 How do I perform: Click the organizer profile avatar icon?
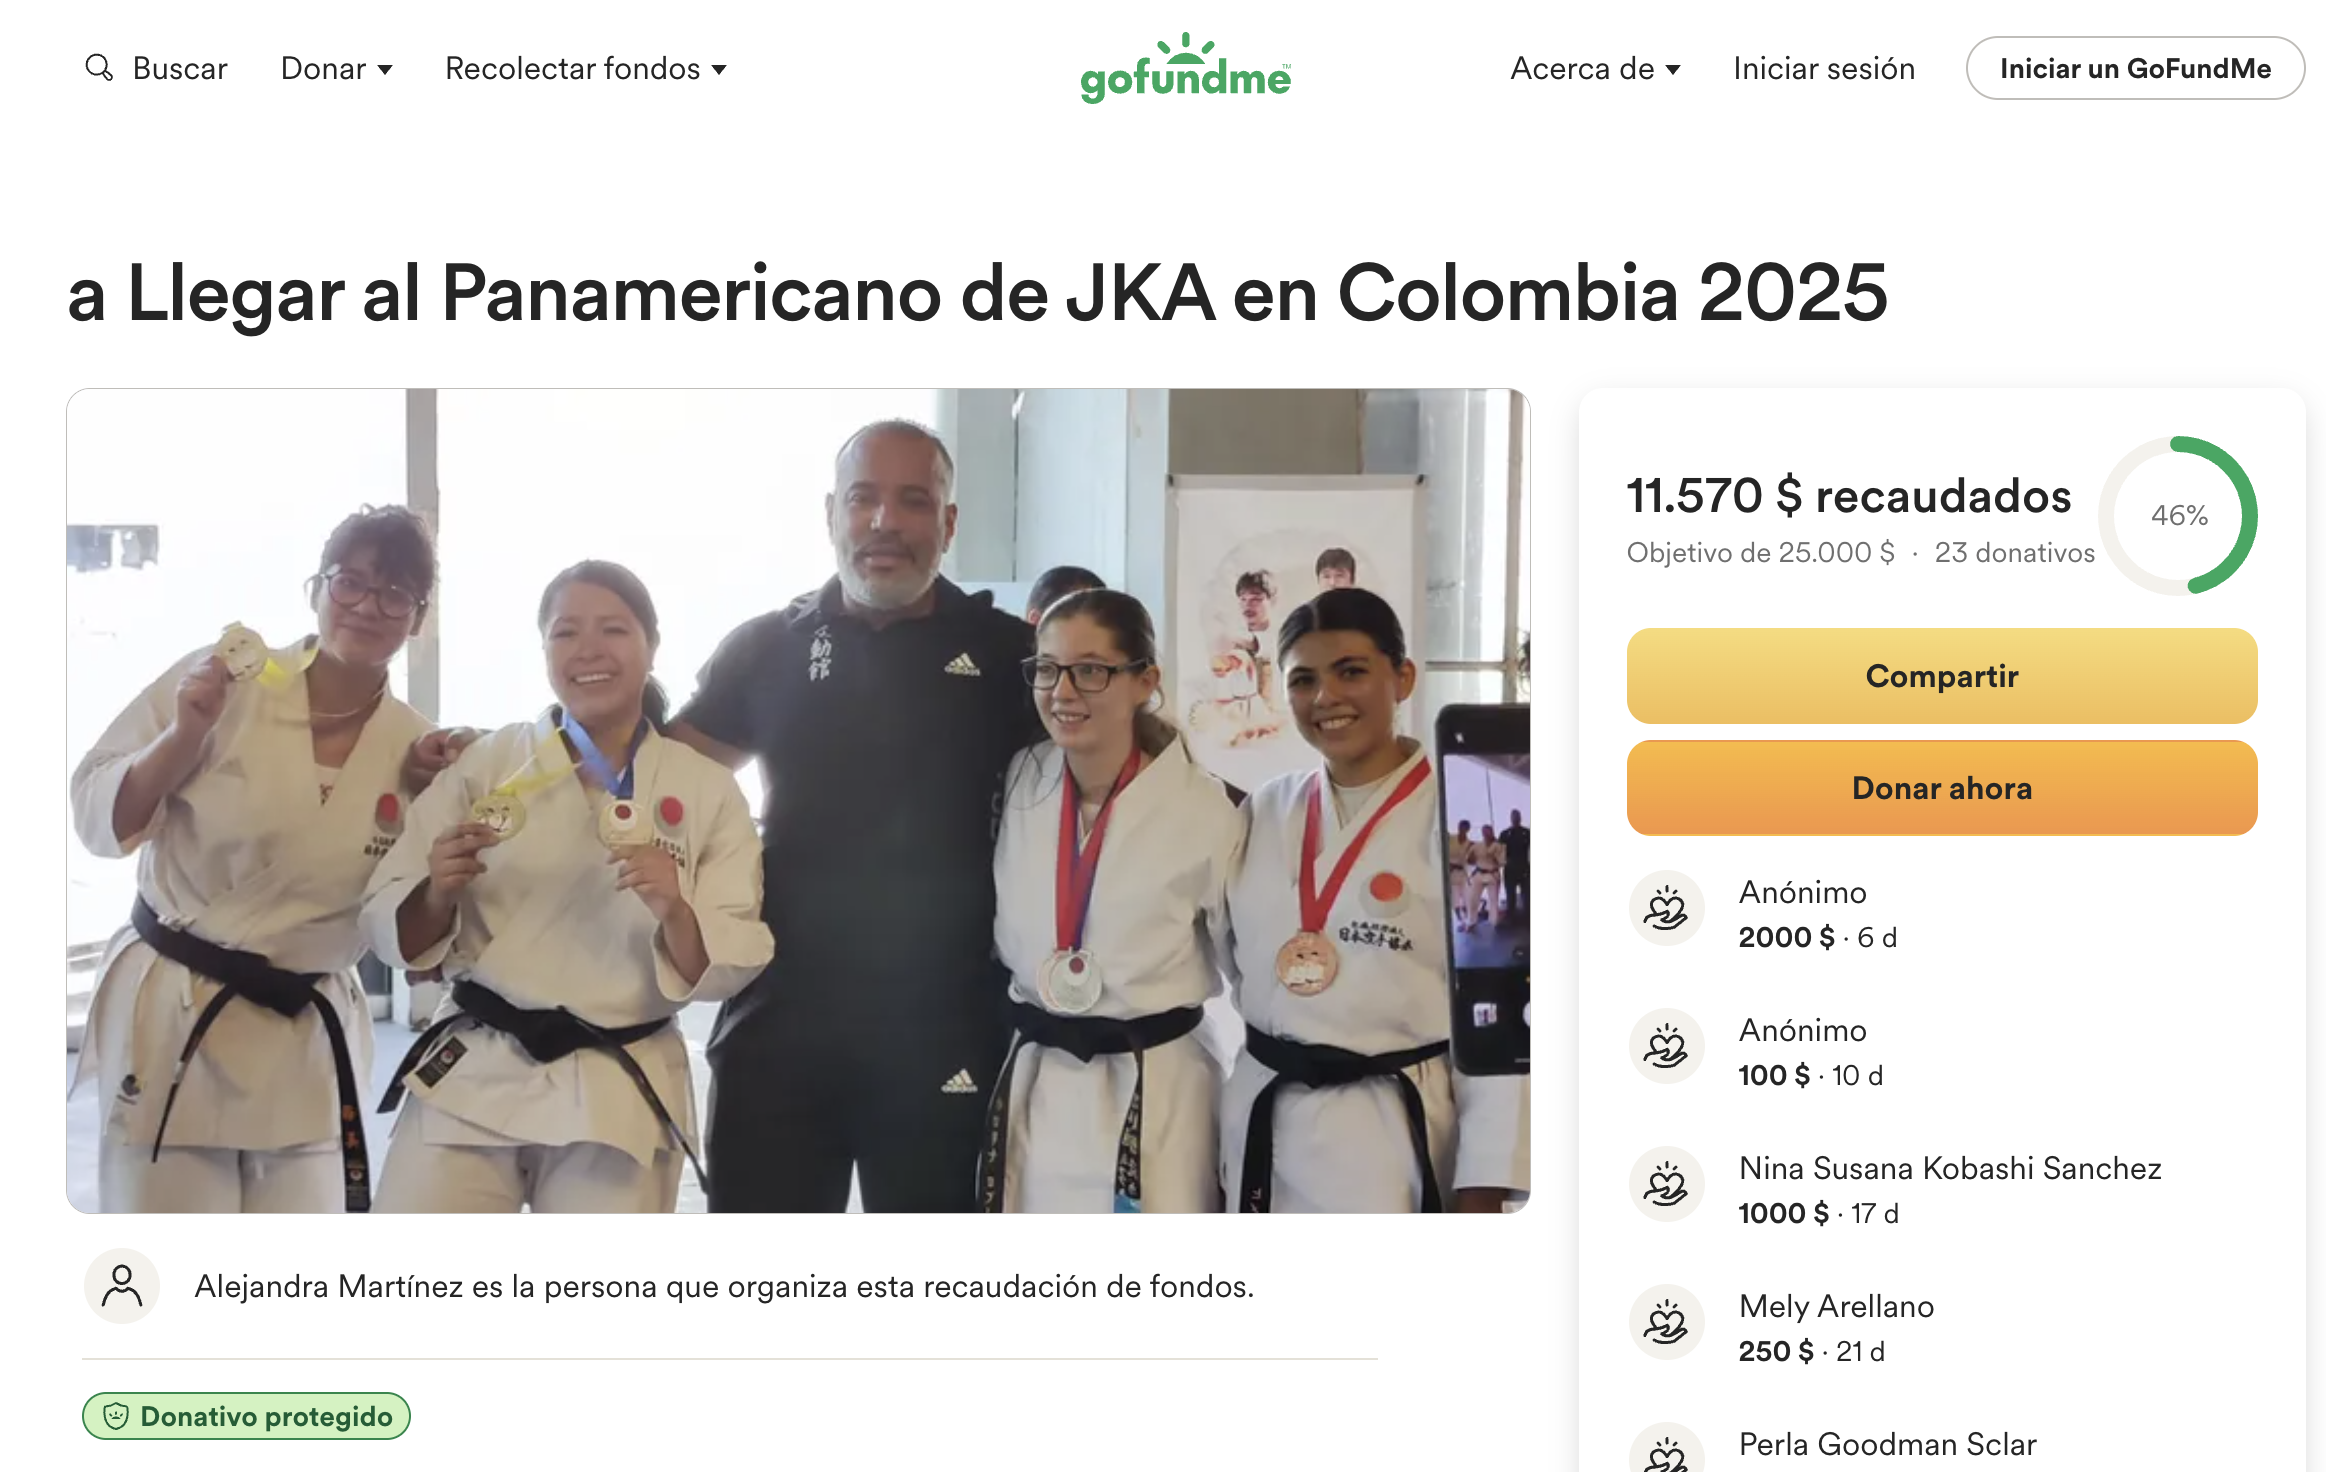point(122,1286)
